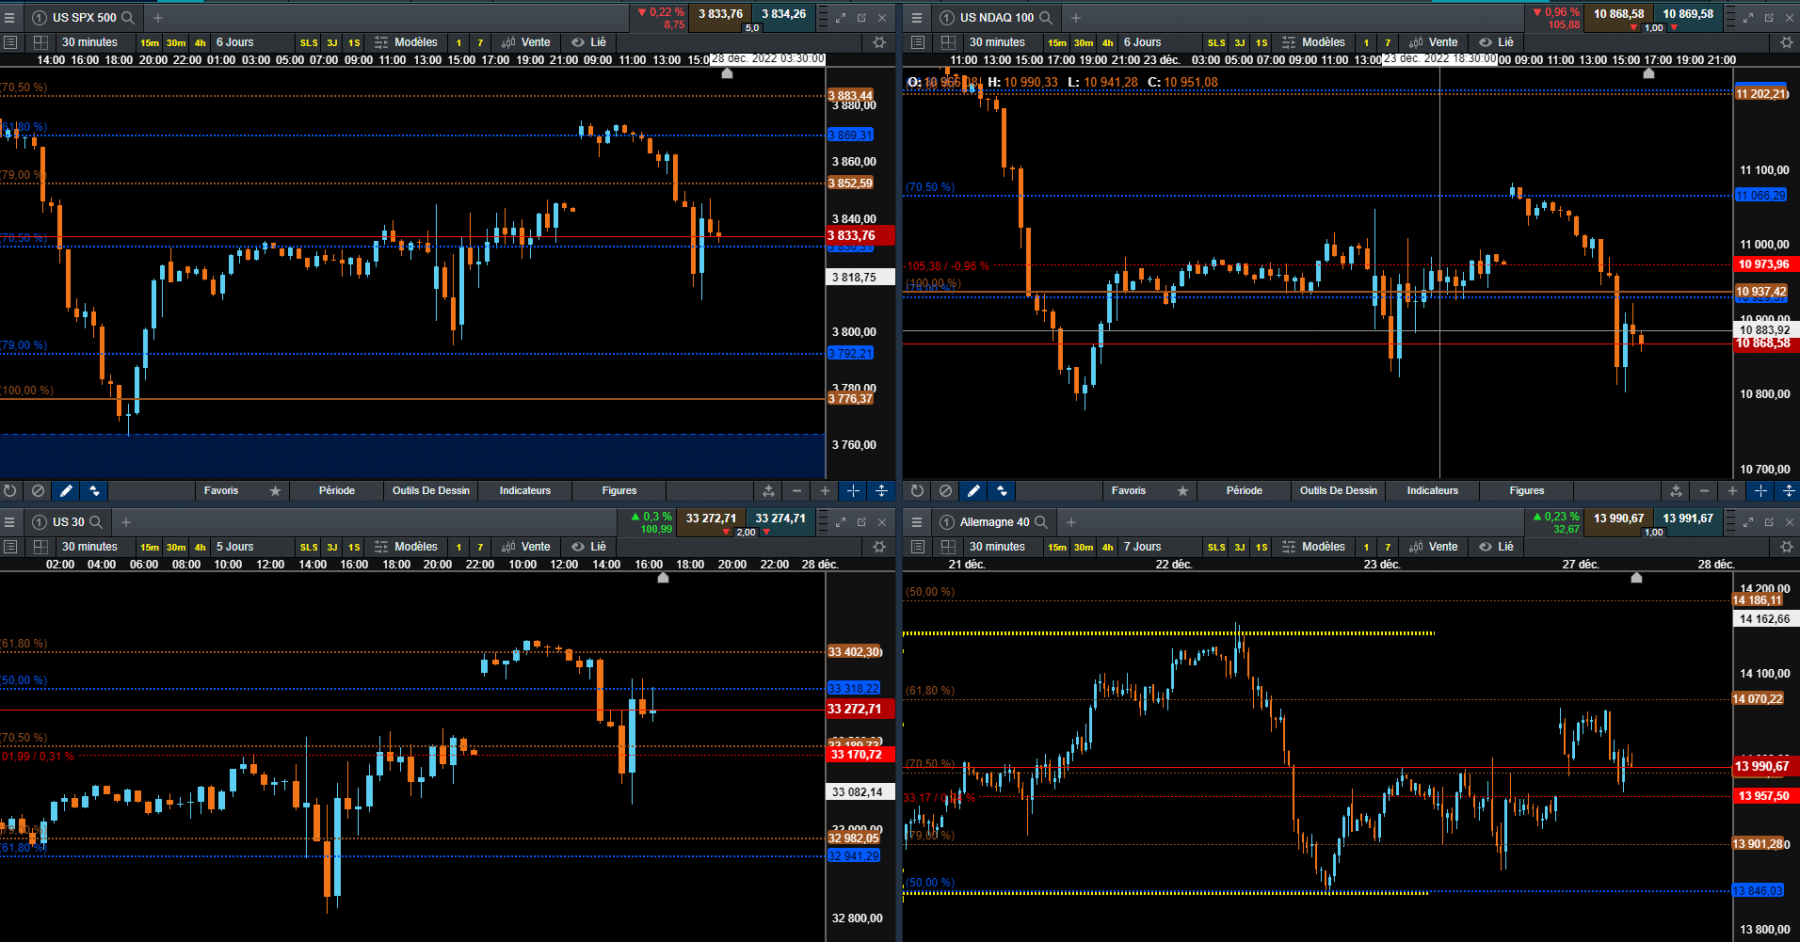Open settings gear of US 30 chart
This screenshot has height=942, width=1800.
(x=879, y=547)
